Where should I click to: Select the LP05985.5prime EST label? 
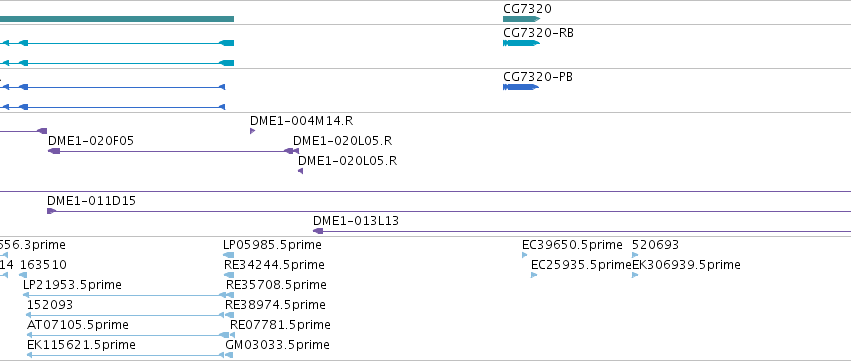pos(272,245)
